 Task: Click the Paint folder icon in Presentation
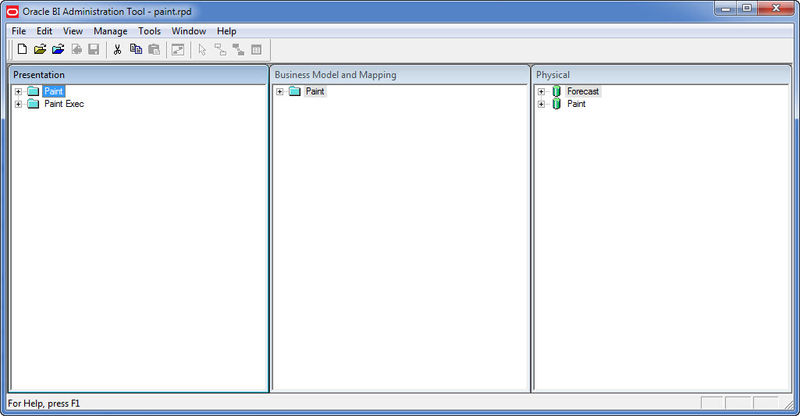(33, 91)
